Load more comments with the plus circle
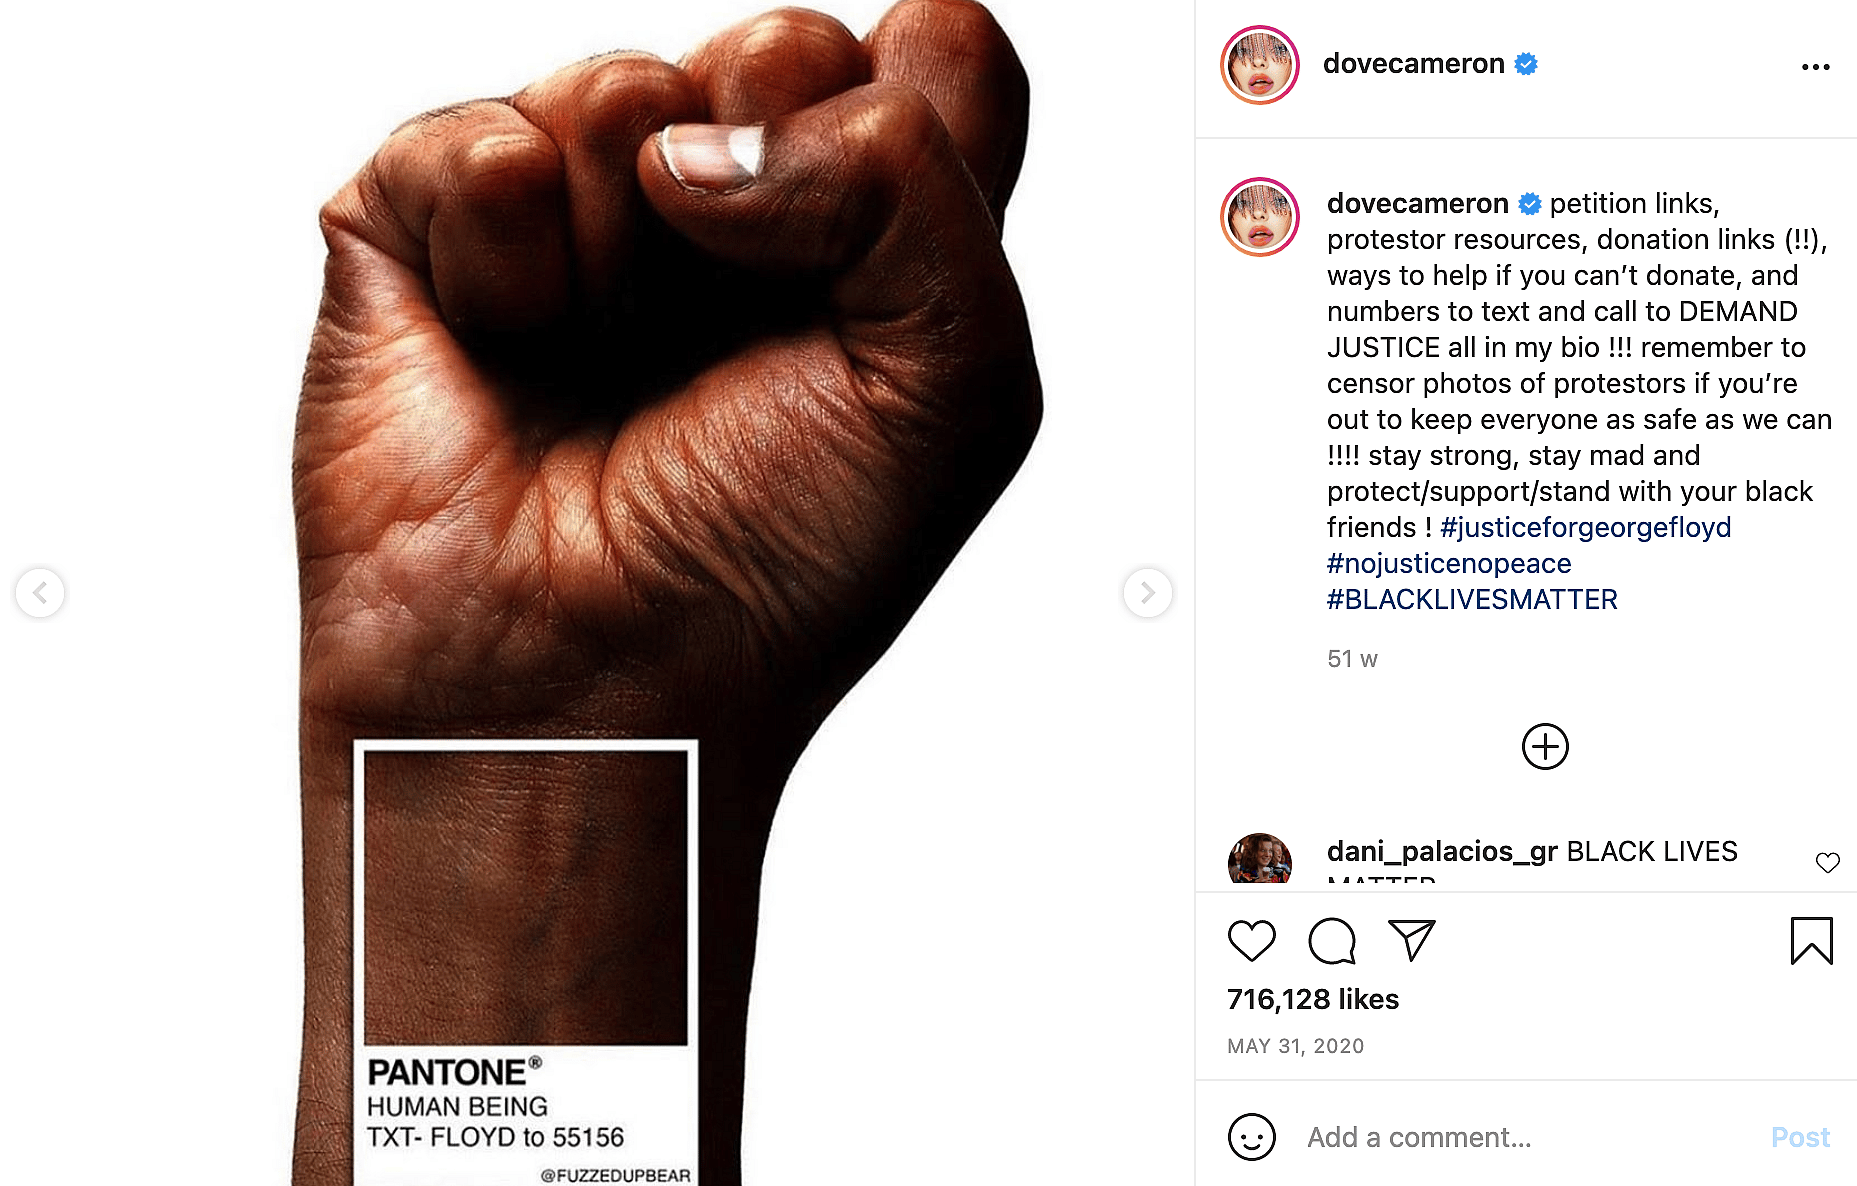The width and height of the screenshot is (1857, 1186). 1545,747
